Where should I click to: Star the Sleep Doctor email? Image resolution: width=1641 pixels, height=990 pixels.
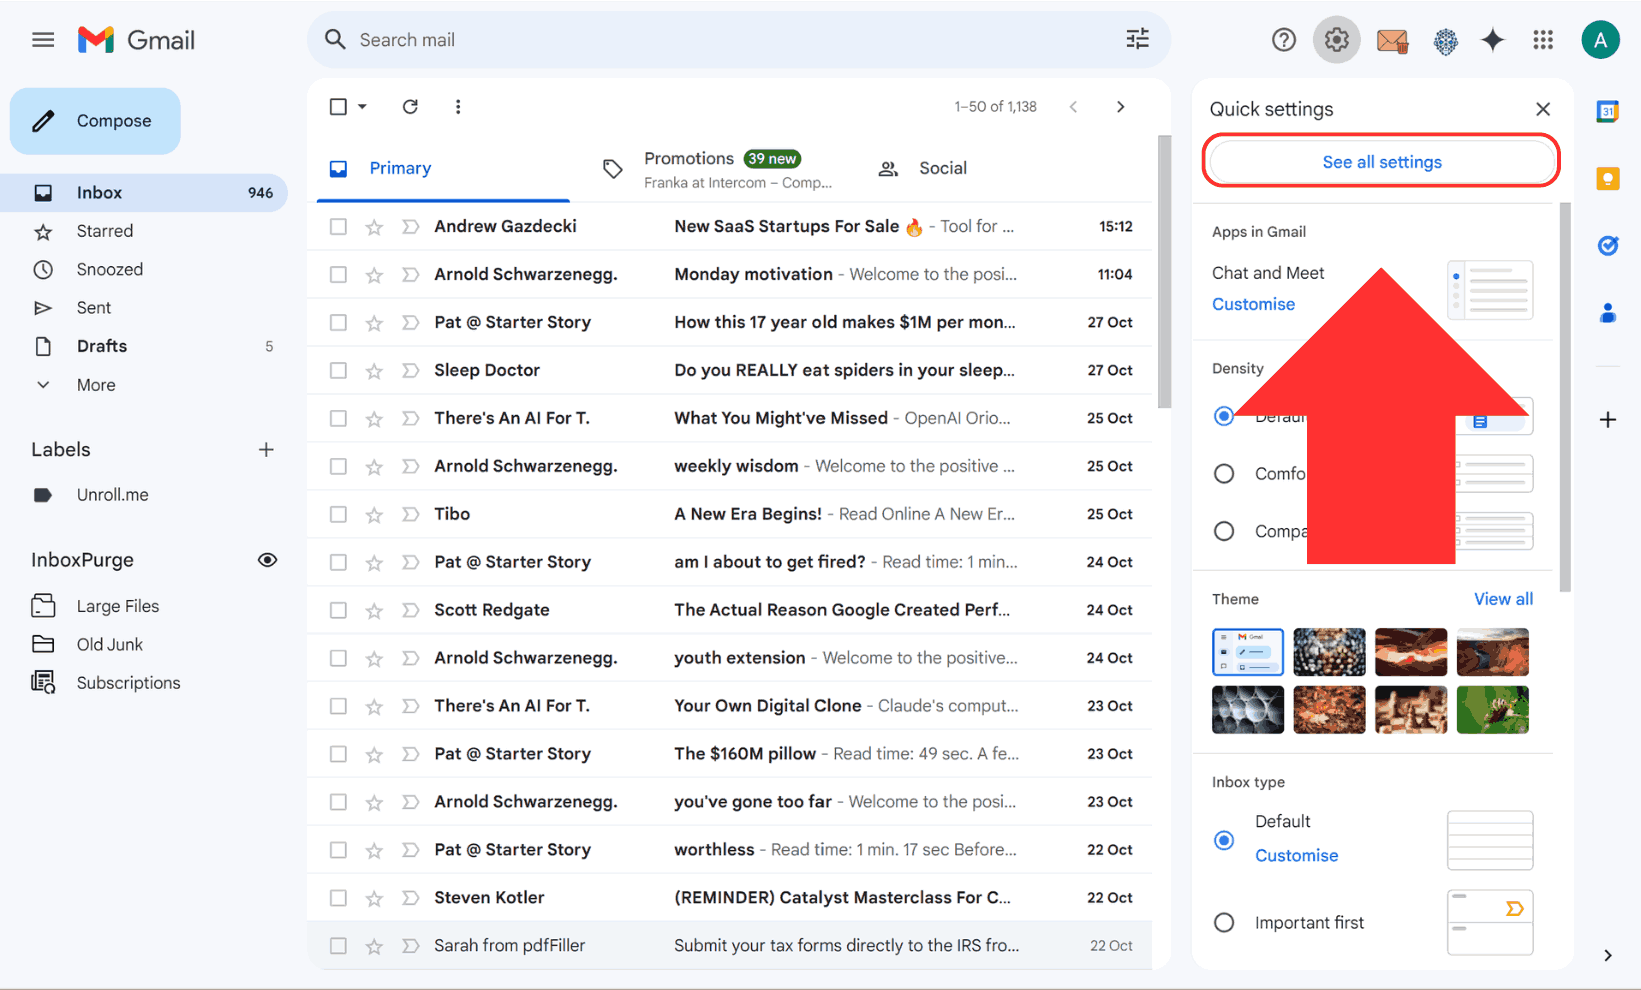click(x=374, y=371)
